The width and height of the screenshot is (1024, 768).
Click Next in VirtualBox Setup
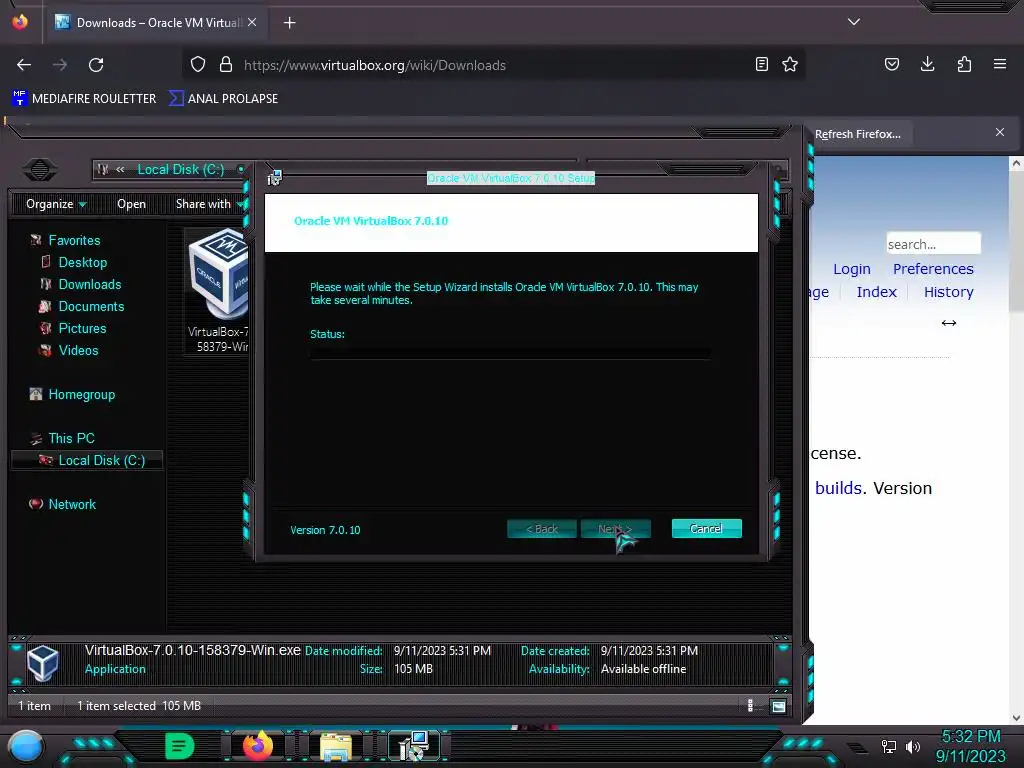(x=616, y=529)
